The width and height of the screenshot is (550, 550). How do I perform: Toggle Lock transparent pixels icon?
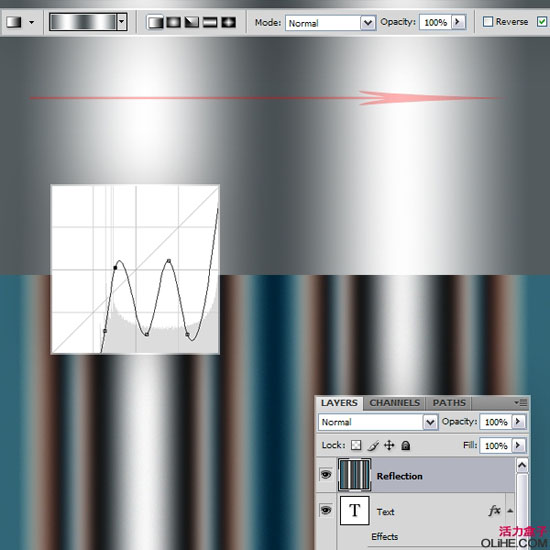pos(356,445)
